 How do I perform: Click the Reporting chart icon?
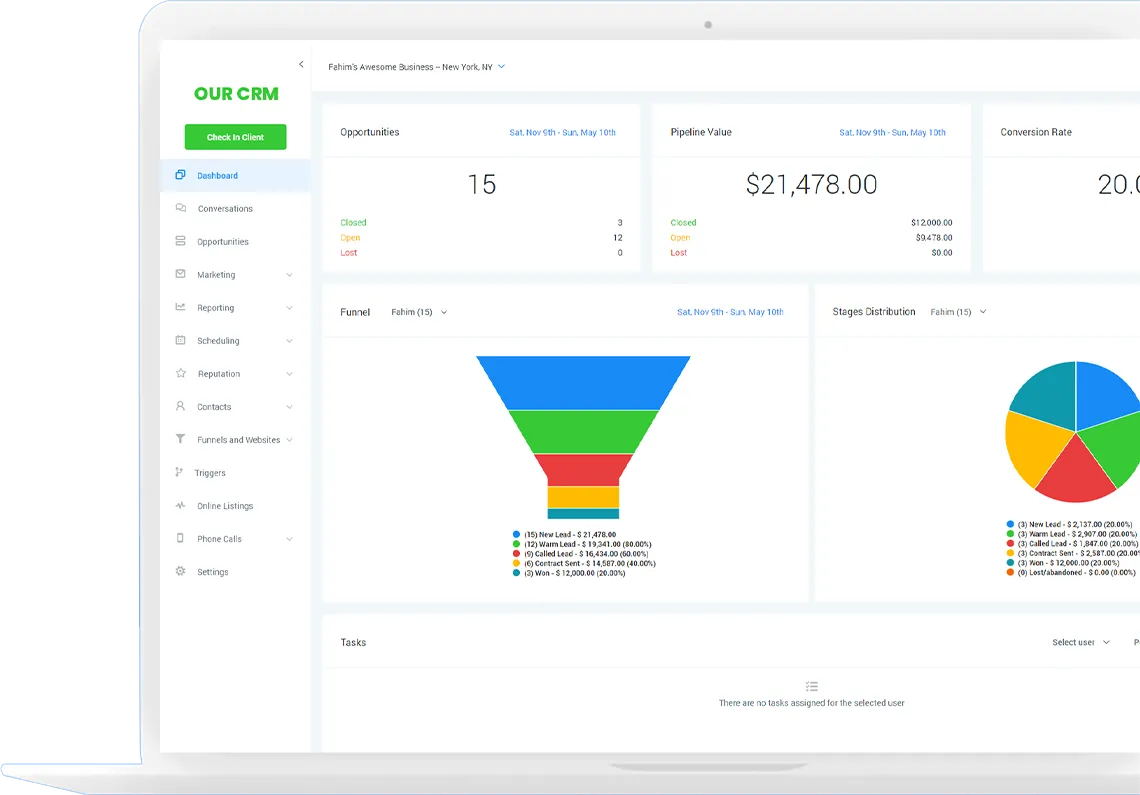180,307
